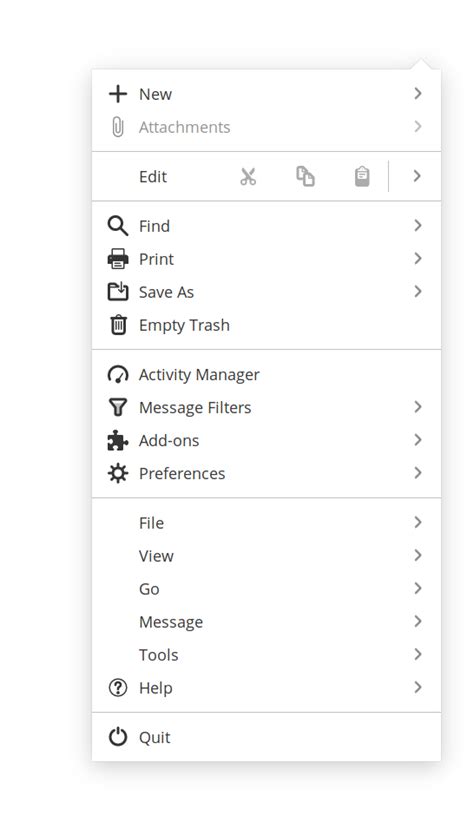The width and height of the screenshot is (474, 816).
Task: Click the Copy icon in Edit row
Action: click(x=305, y=176)
